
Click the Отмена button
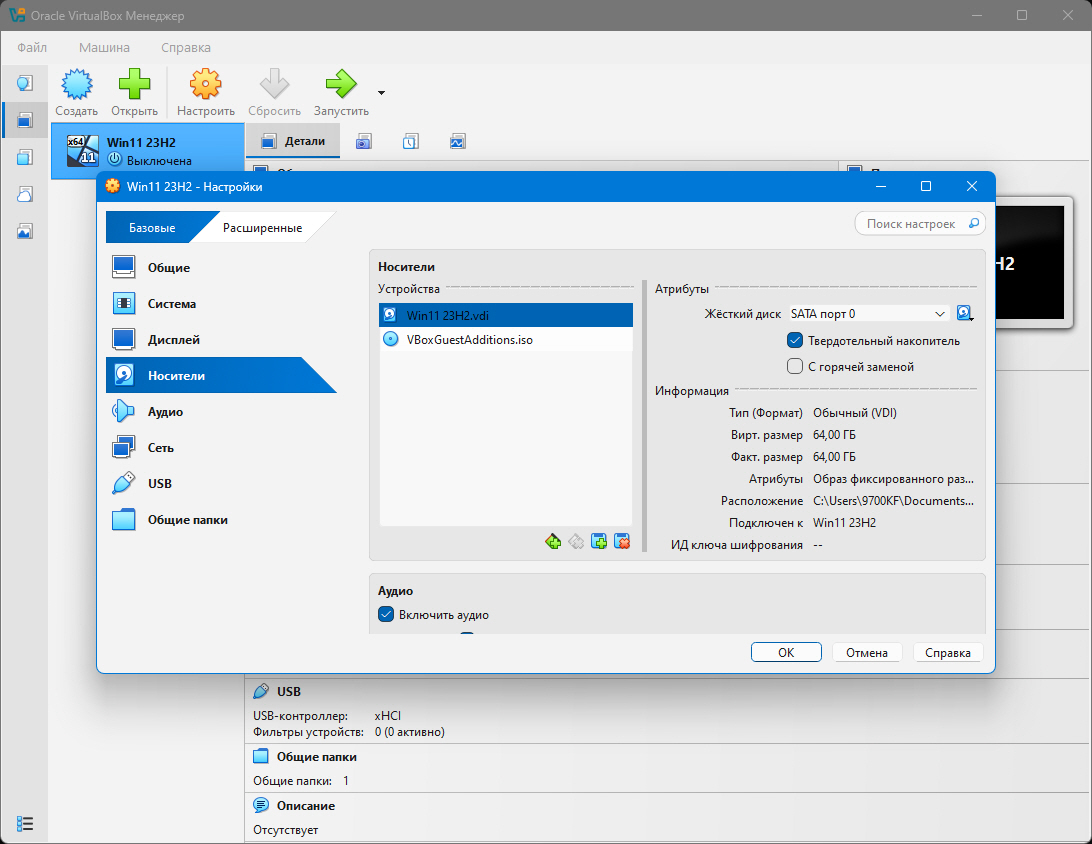click(867, 652)
